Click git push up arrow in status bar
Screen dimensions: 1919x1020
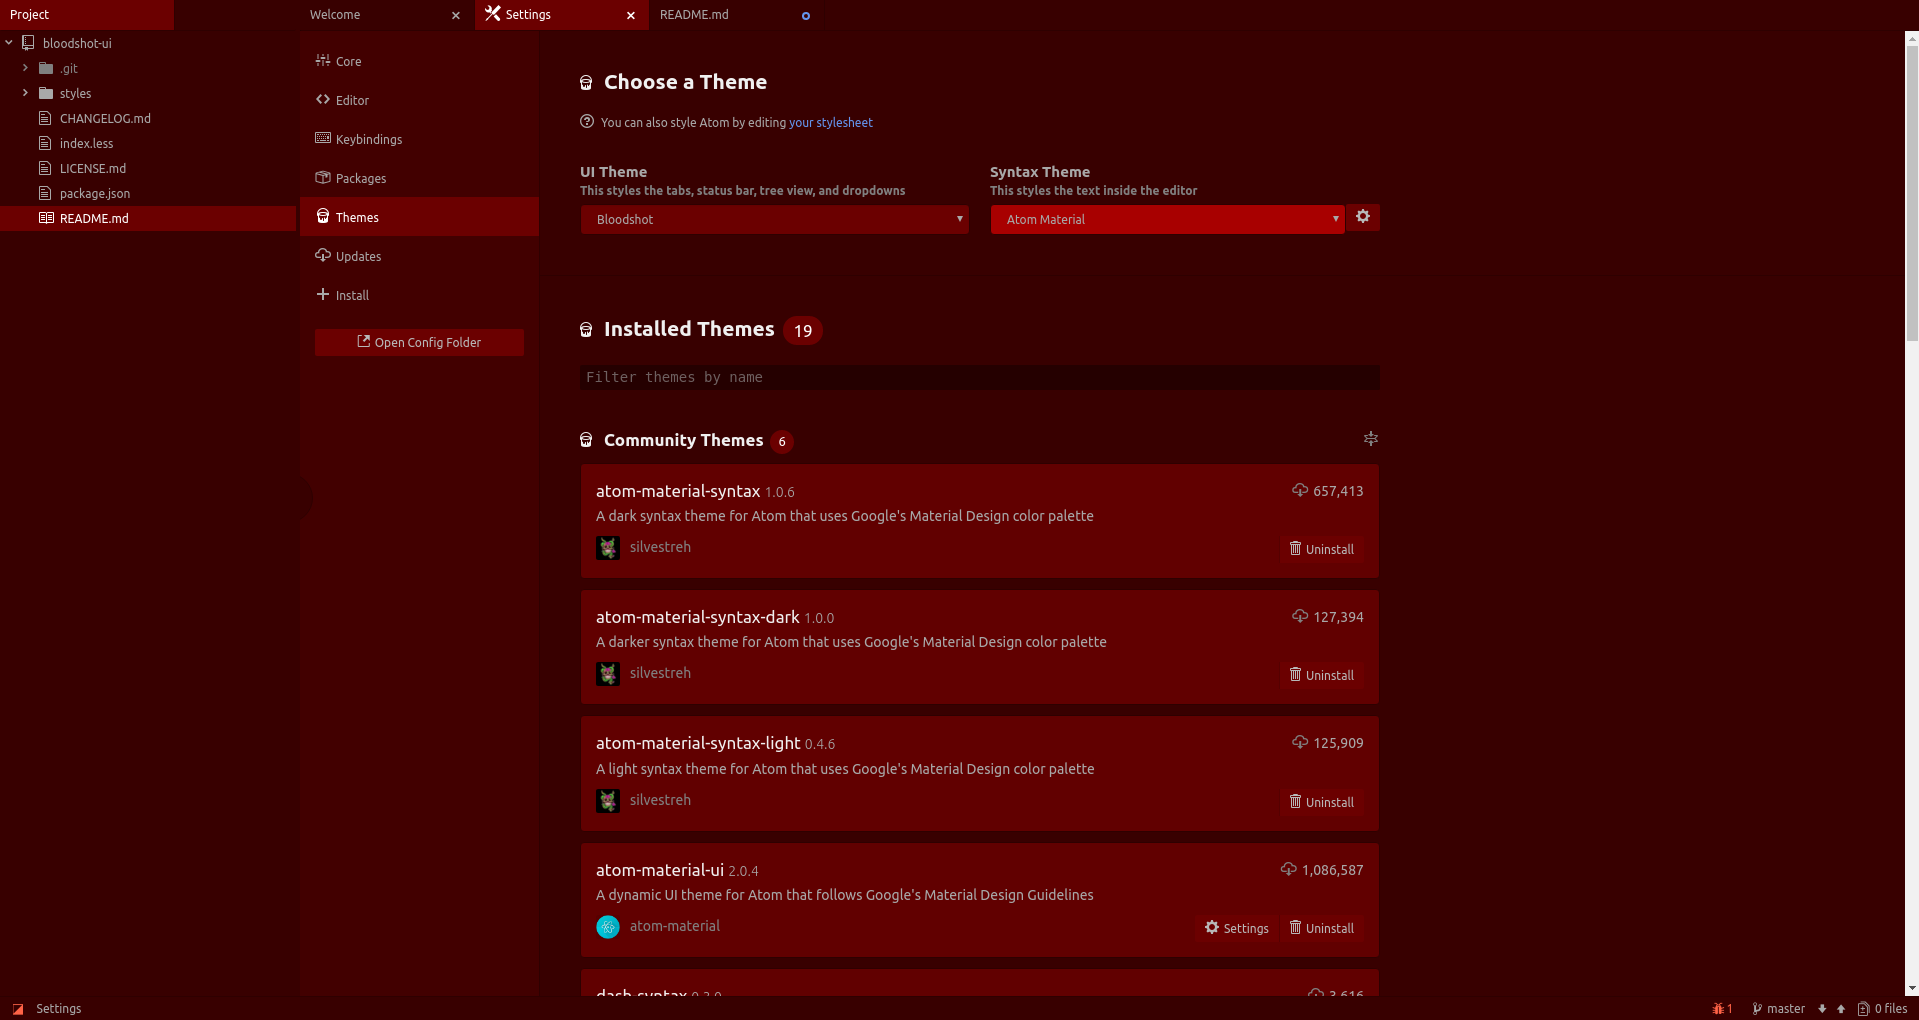pyautogui.click(x=1841, y=1008)
